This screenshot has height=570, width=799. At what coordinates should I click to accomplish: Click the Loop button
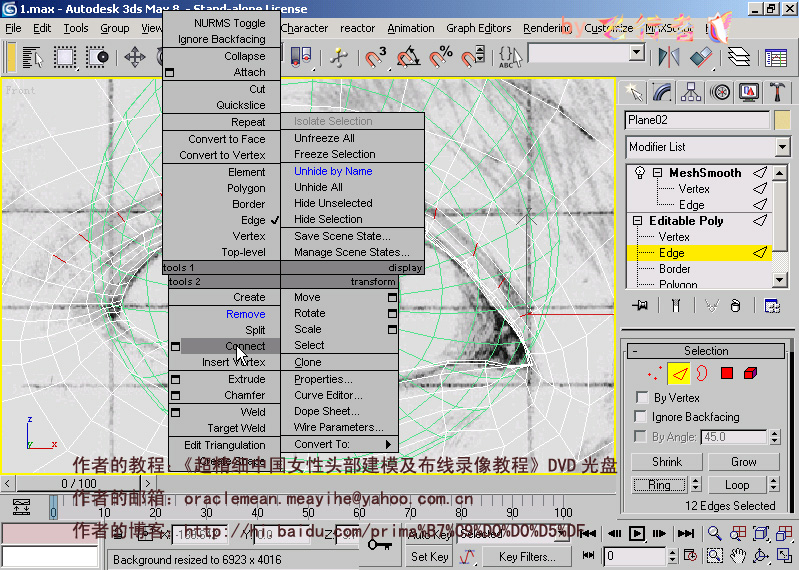[737, 485]
